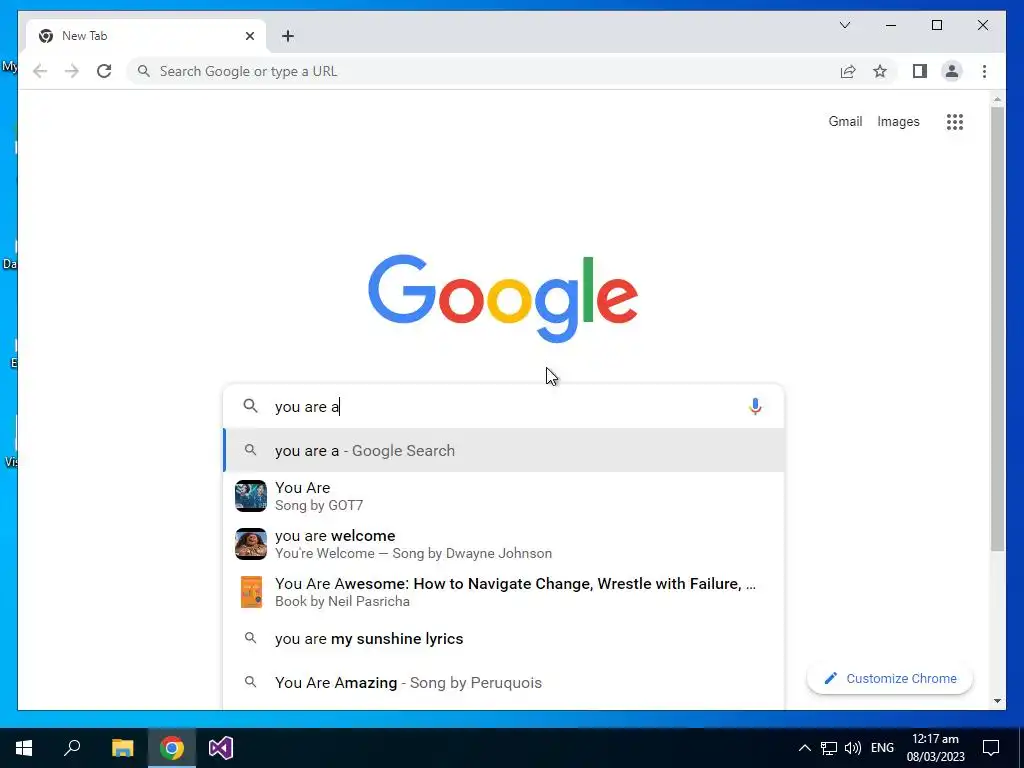Select 'you are a - Google Search' suggestion
This screenshot has height=768, width=1024.
(x=504, y=451)
